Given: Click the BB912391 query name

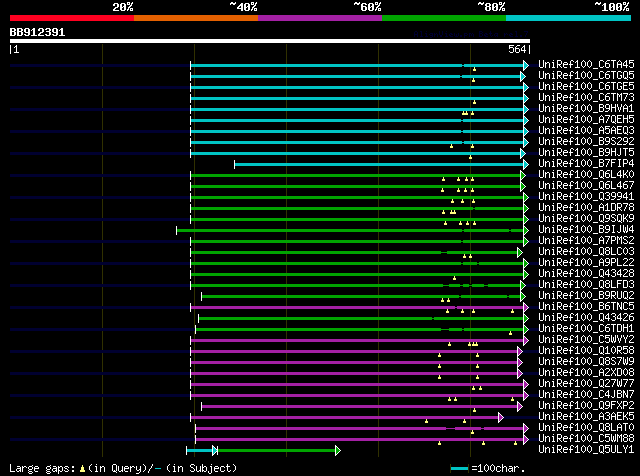Looking at the screenshot, I should 37,32.
